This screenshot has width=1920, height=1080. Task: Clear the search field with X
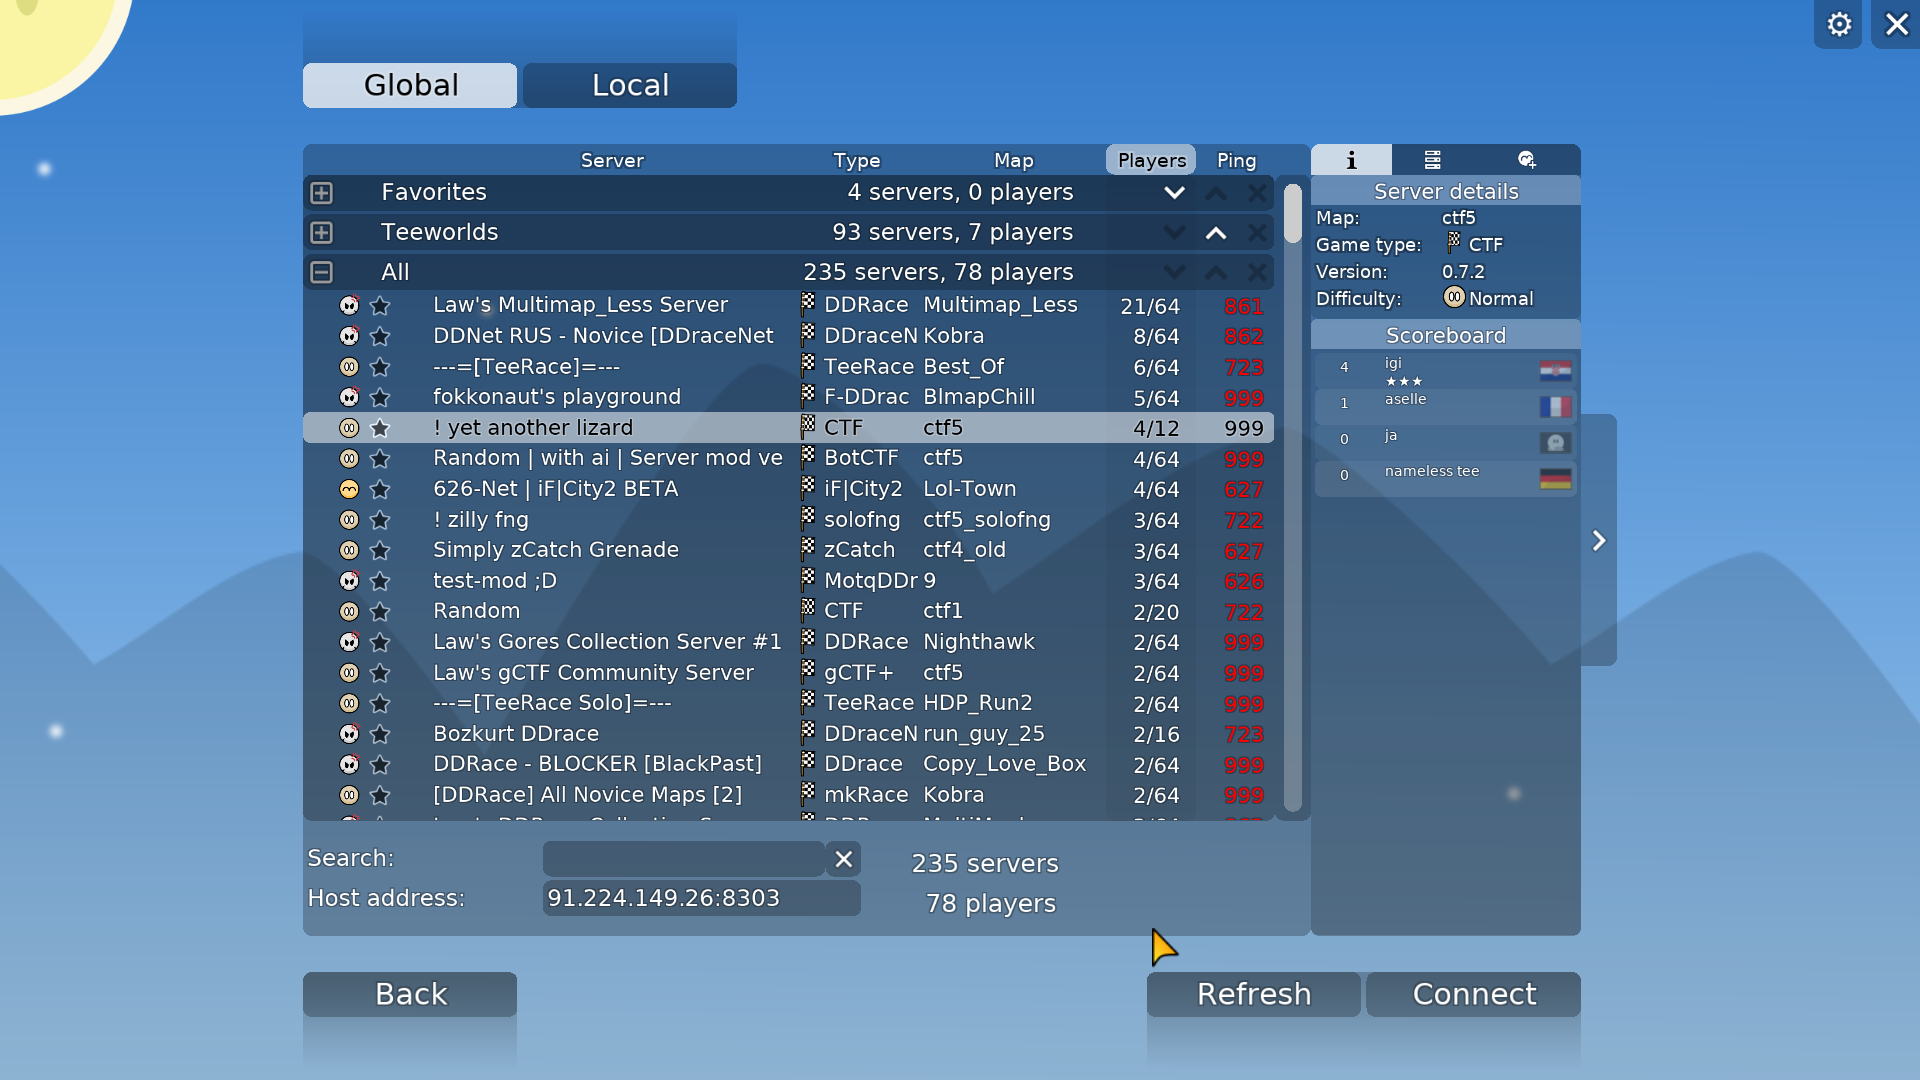pyautogui.click(x=843, y=859)
